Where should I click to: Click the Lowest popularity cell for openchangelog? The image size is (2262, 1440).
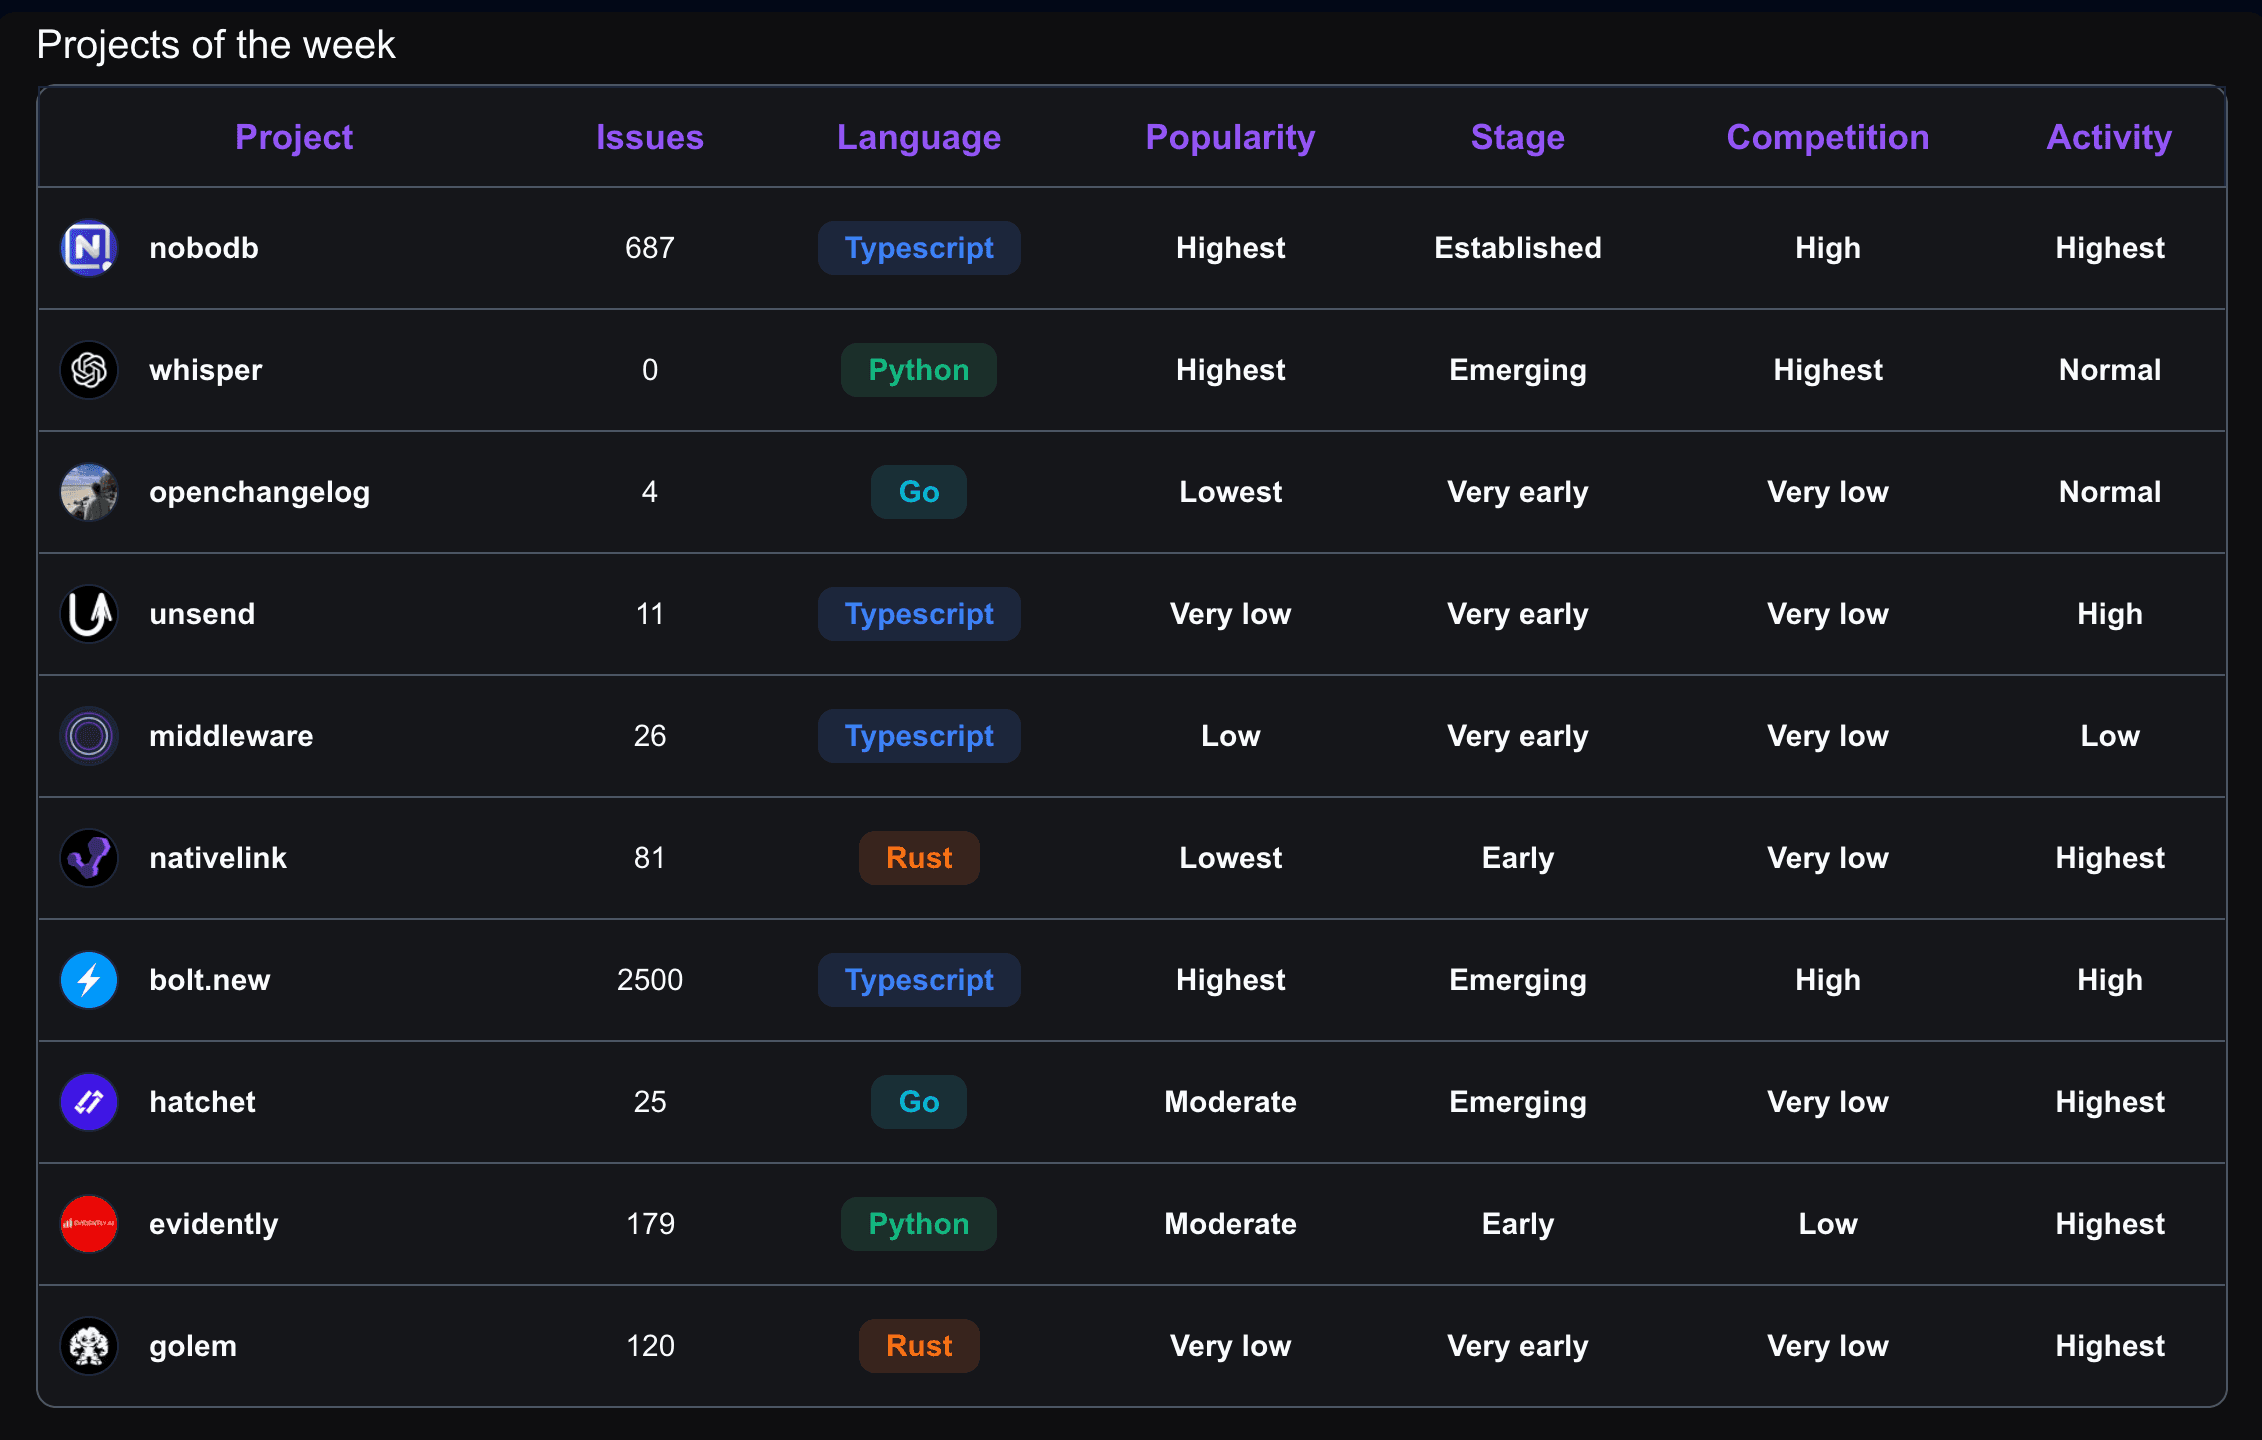(x=1230, y=492)
